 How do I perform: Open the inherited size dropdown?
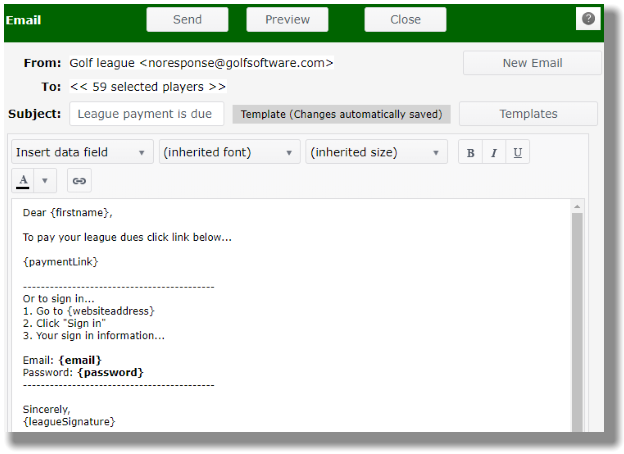click(x=376, y=153)
